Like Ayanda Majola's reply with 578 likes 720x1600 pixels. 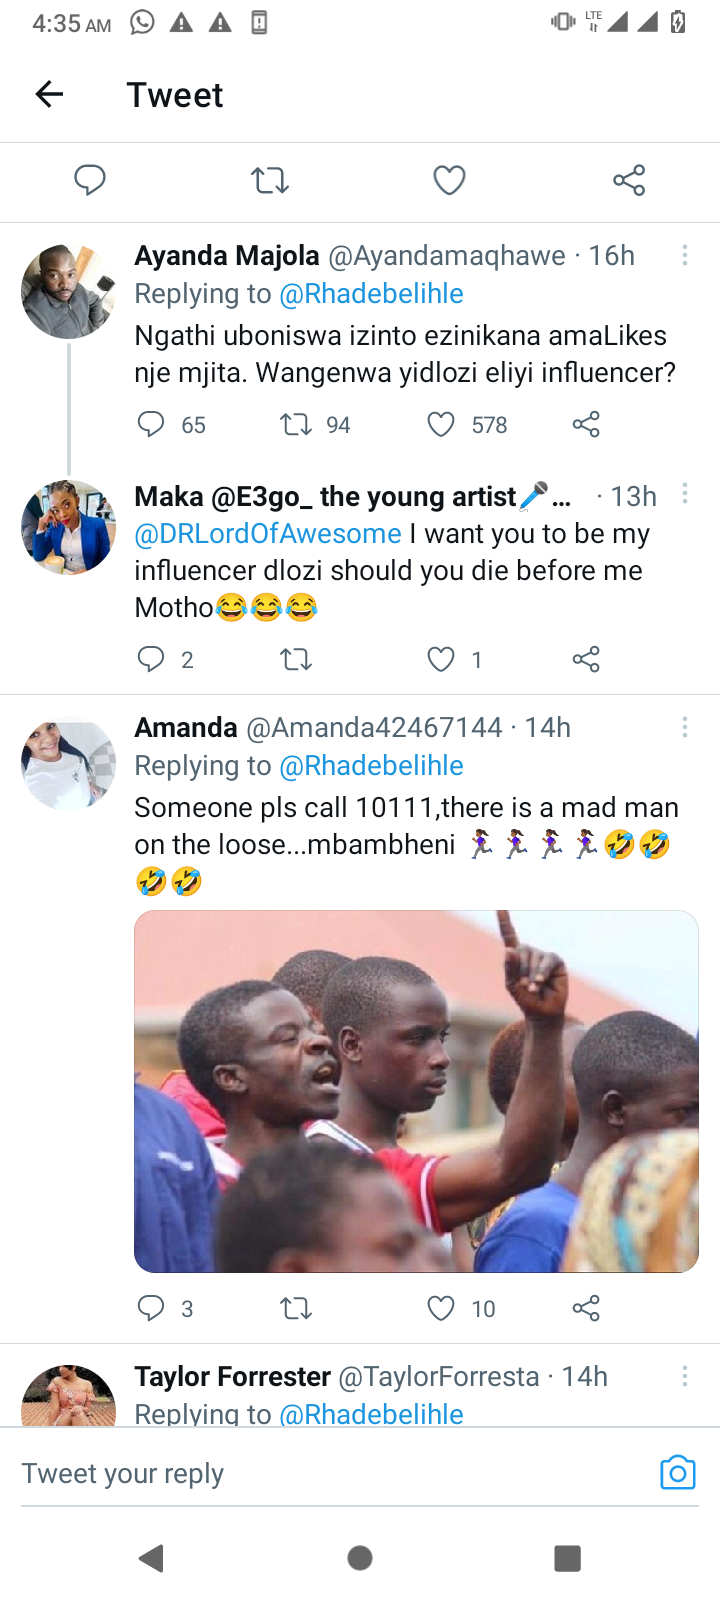[441, 425]
